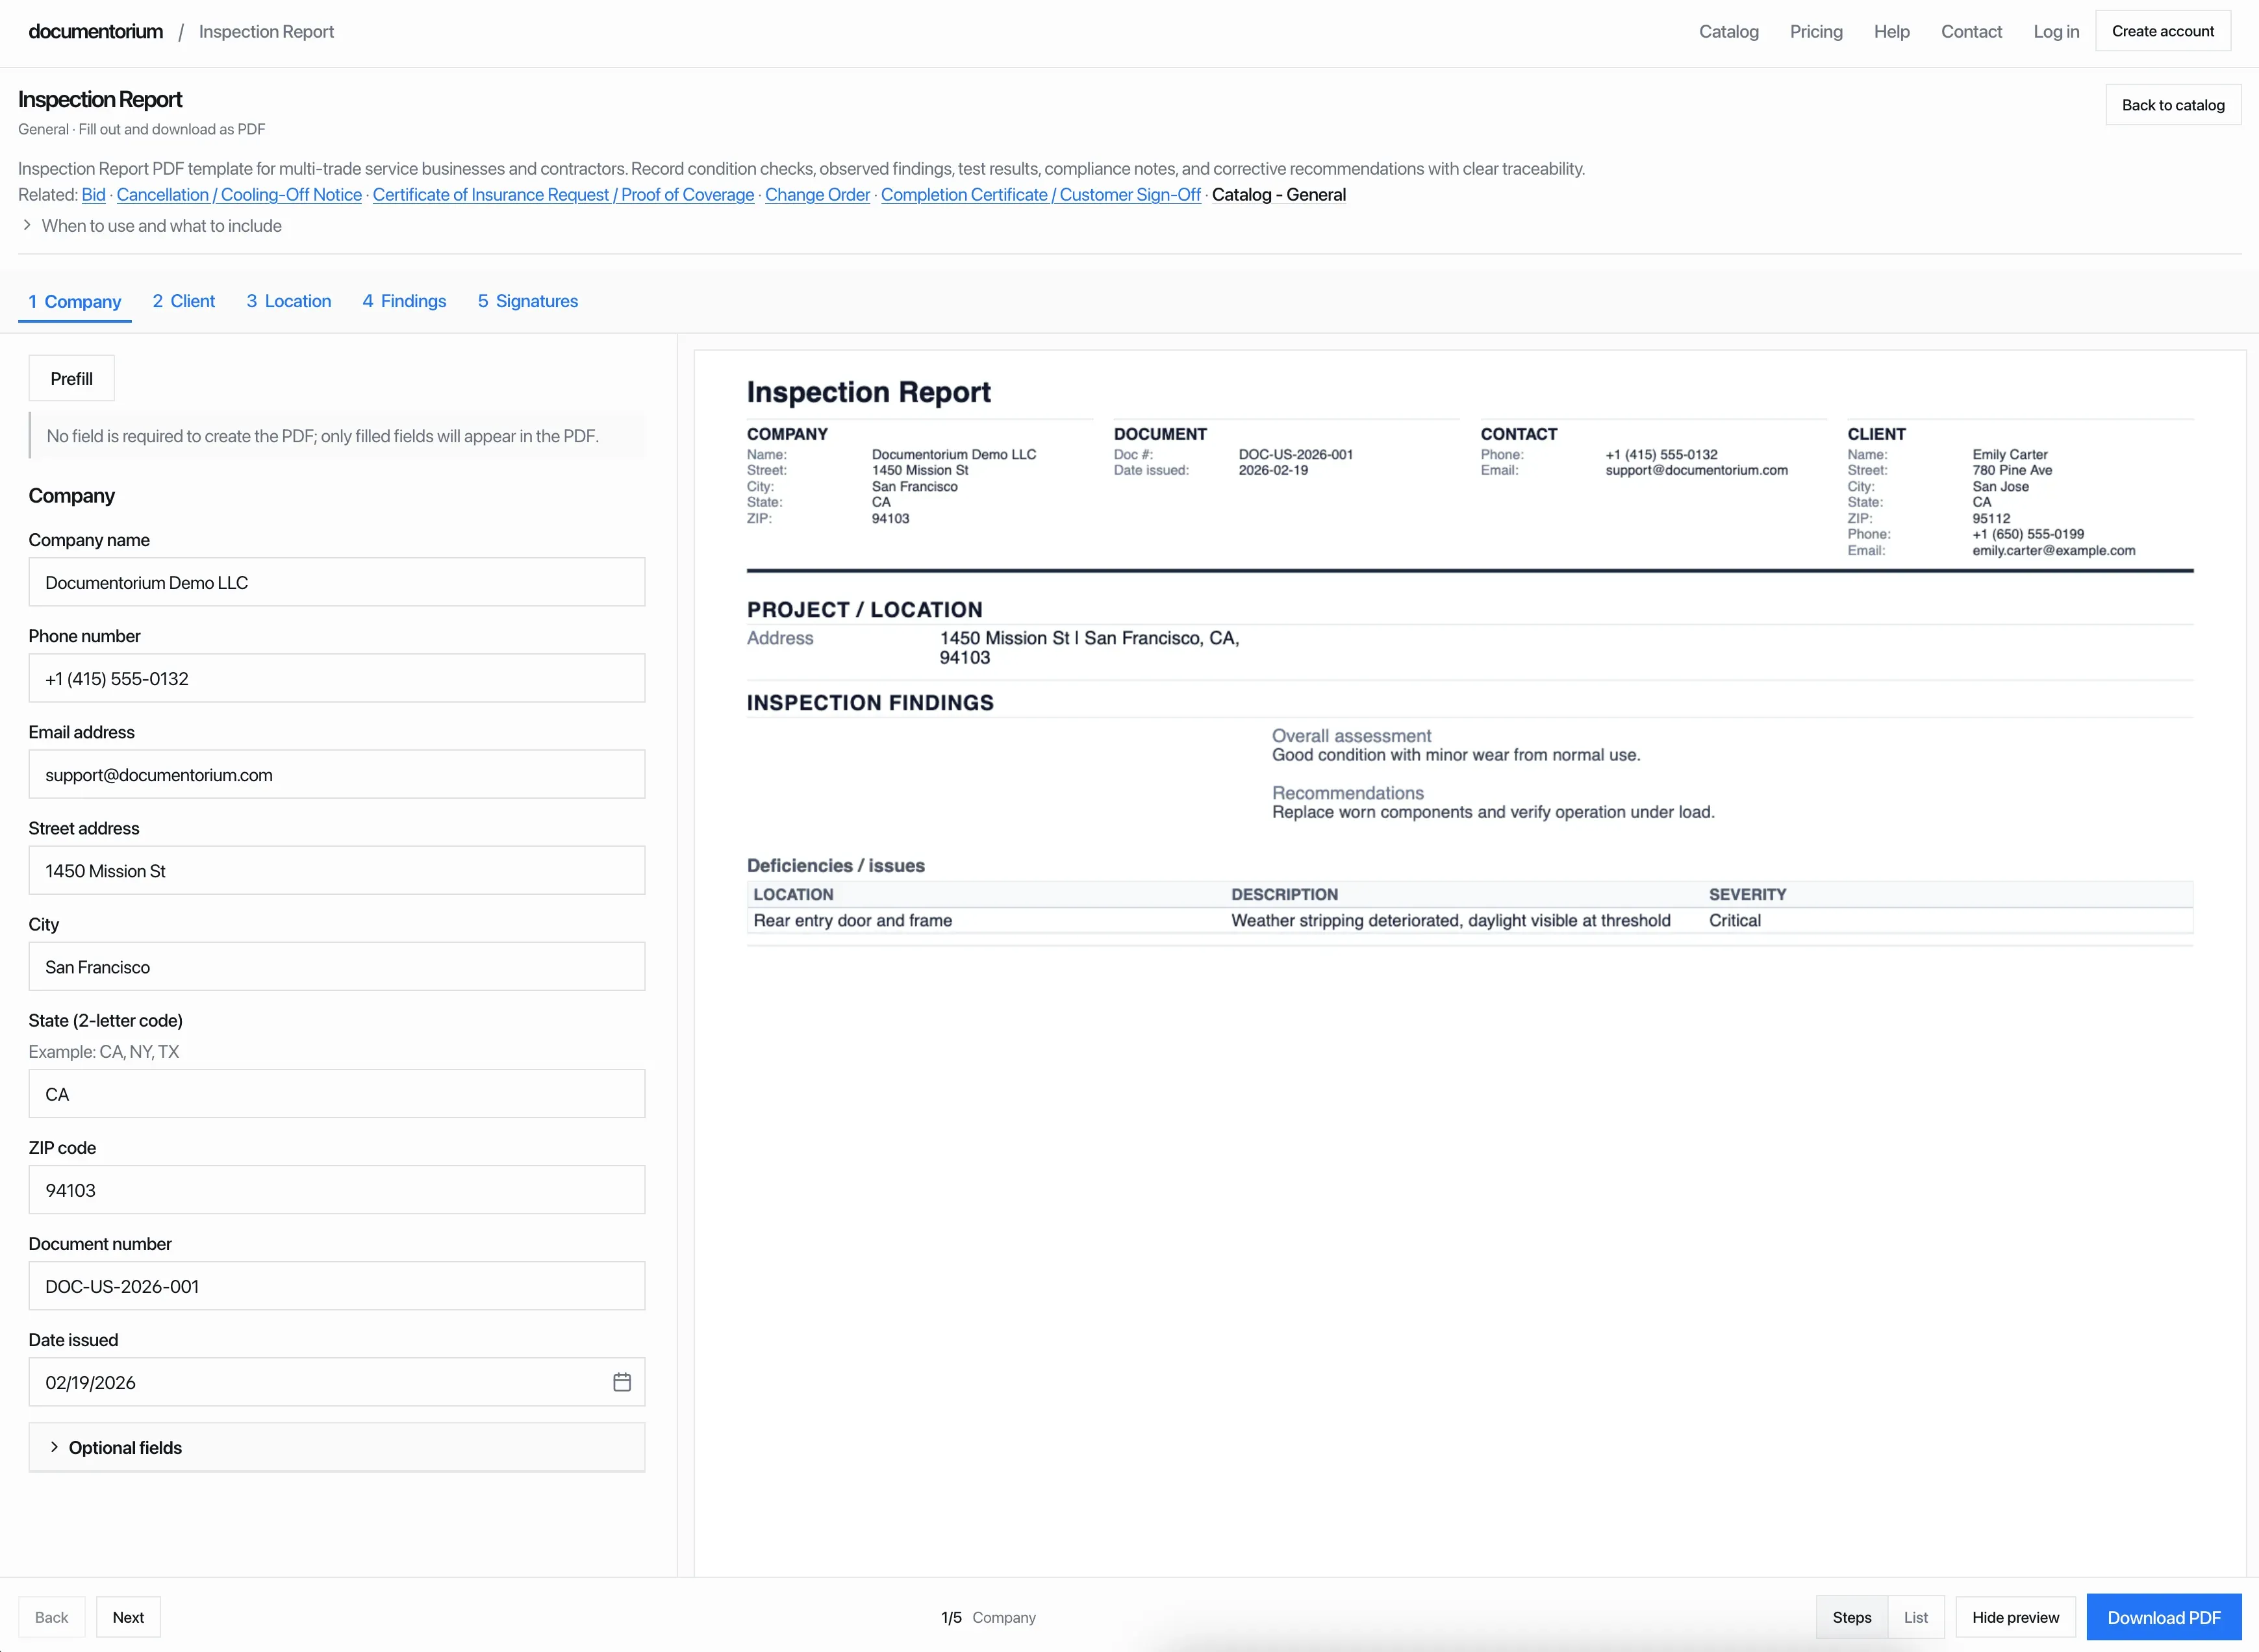Hide the PDF preview pane
The image size is (2259, 1652).
2014,1616
